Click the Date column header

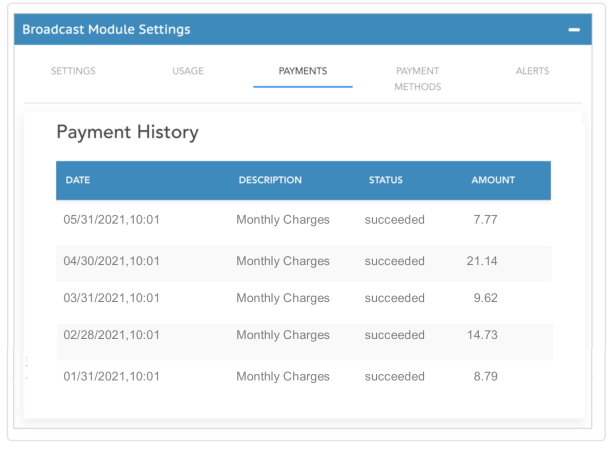click(78, 181)
